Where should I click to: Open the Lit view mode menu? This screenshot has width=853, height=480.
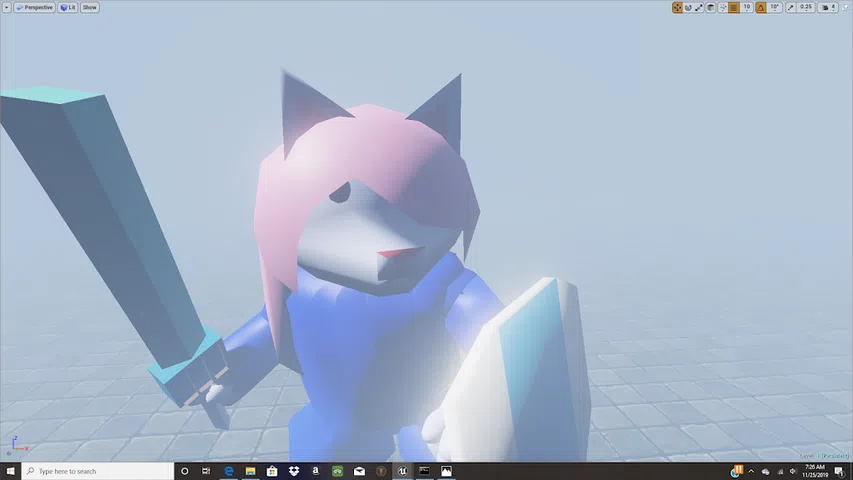(x=68, y=8)
